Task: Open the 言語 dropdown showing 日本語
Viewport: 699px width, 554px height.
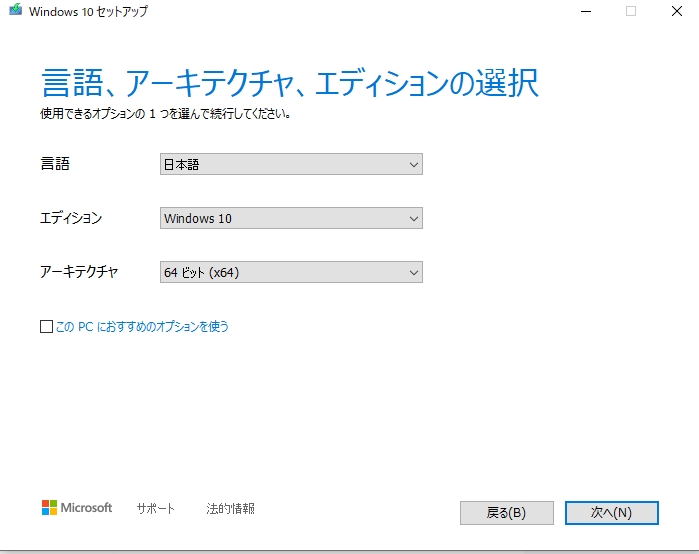Action: point(291,164)
